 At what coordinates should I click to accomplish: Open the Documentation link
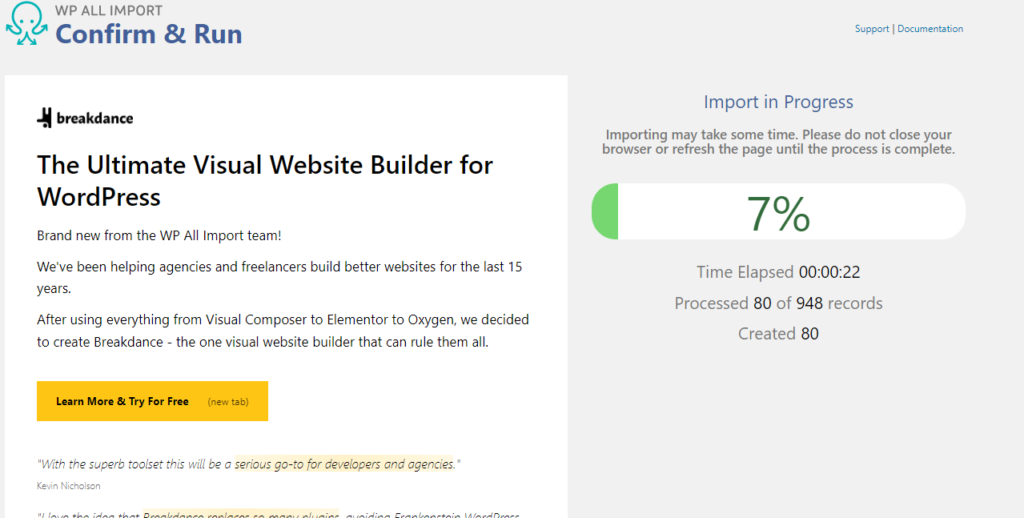tap(930, 29)
